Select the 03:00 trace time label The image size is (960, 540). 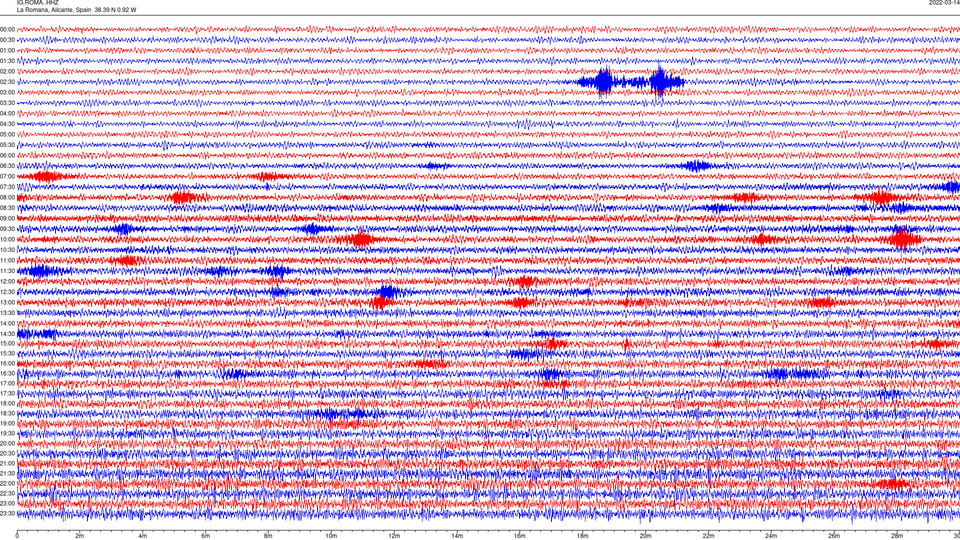7,92
